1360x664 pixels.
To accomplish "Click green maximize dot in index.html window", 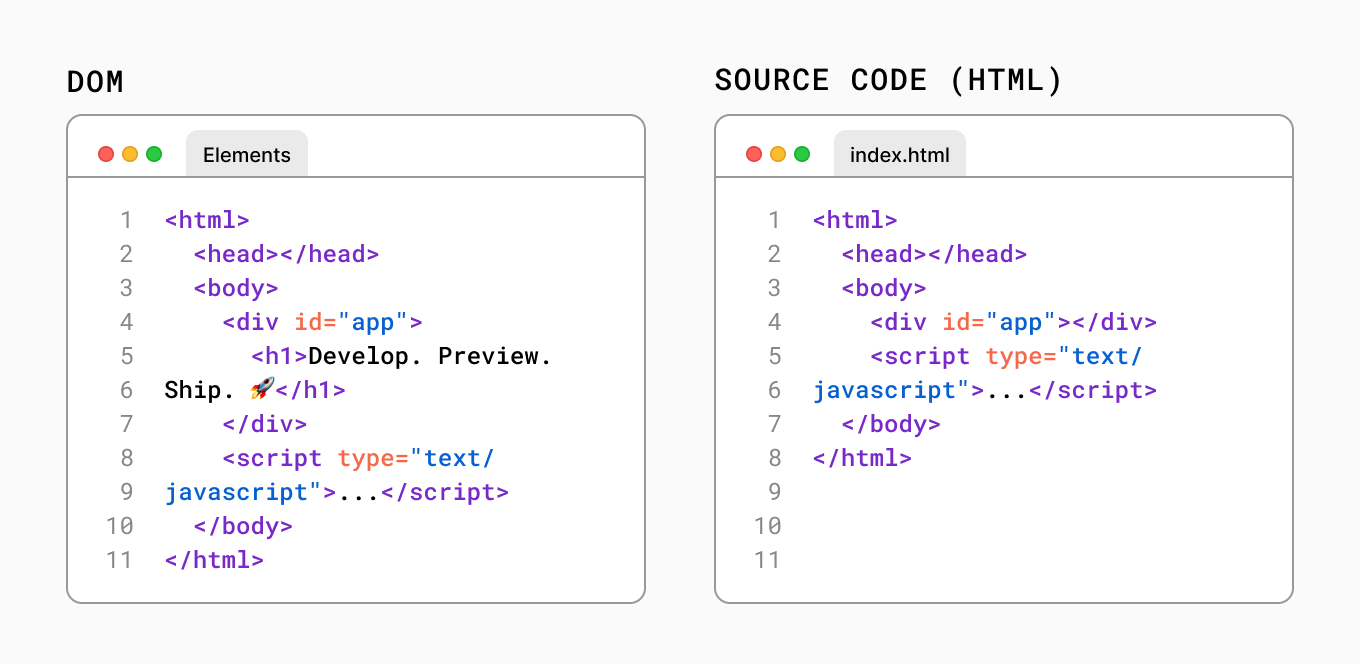I will [802, 154].
